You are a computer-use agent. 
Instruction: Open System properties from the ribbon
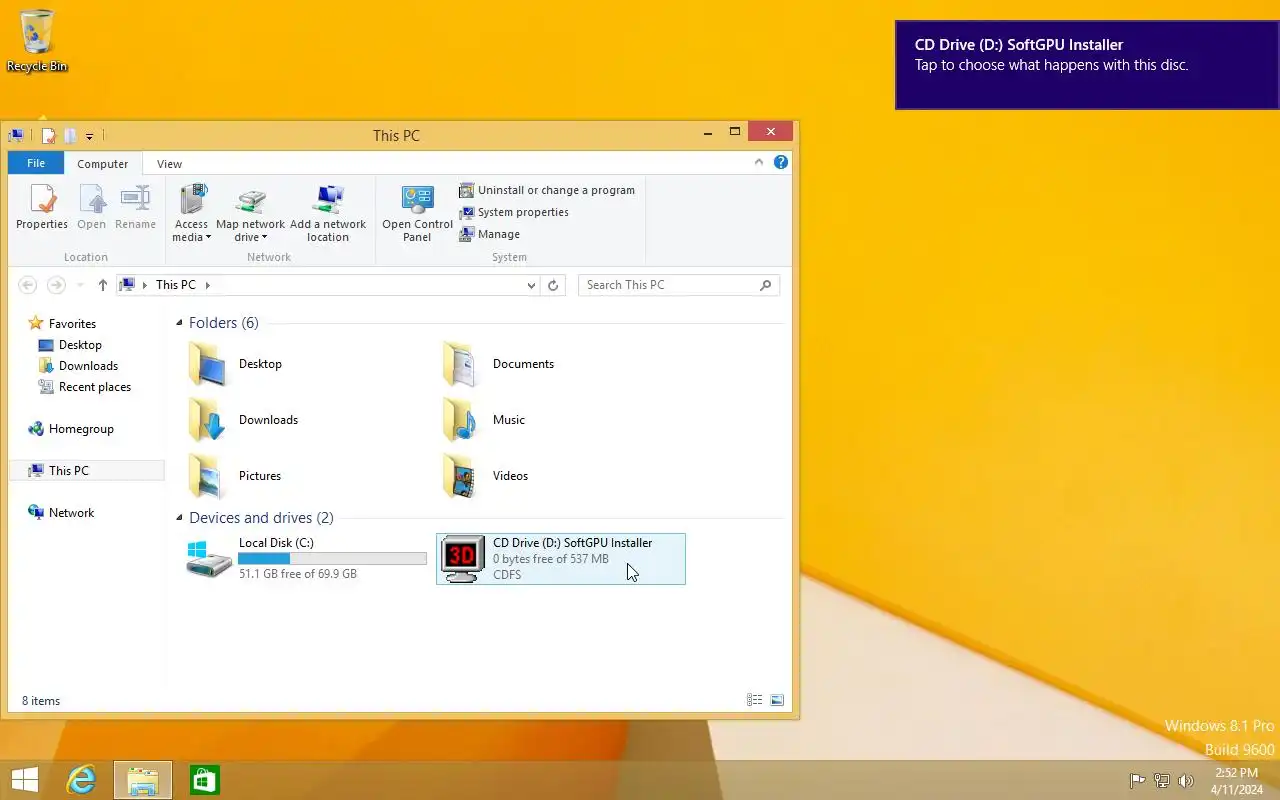pyautogui.click(x=514, y=212)
